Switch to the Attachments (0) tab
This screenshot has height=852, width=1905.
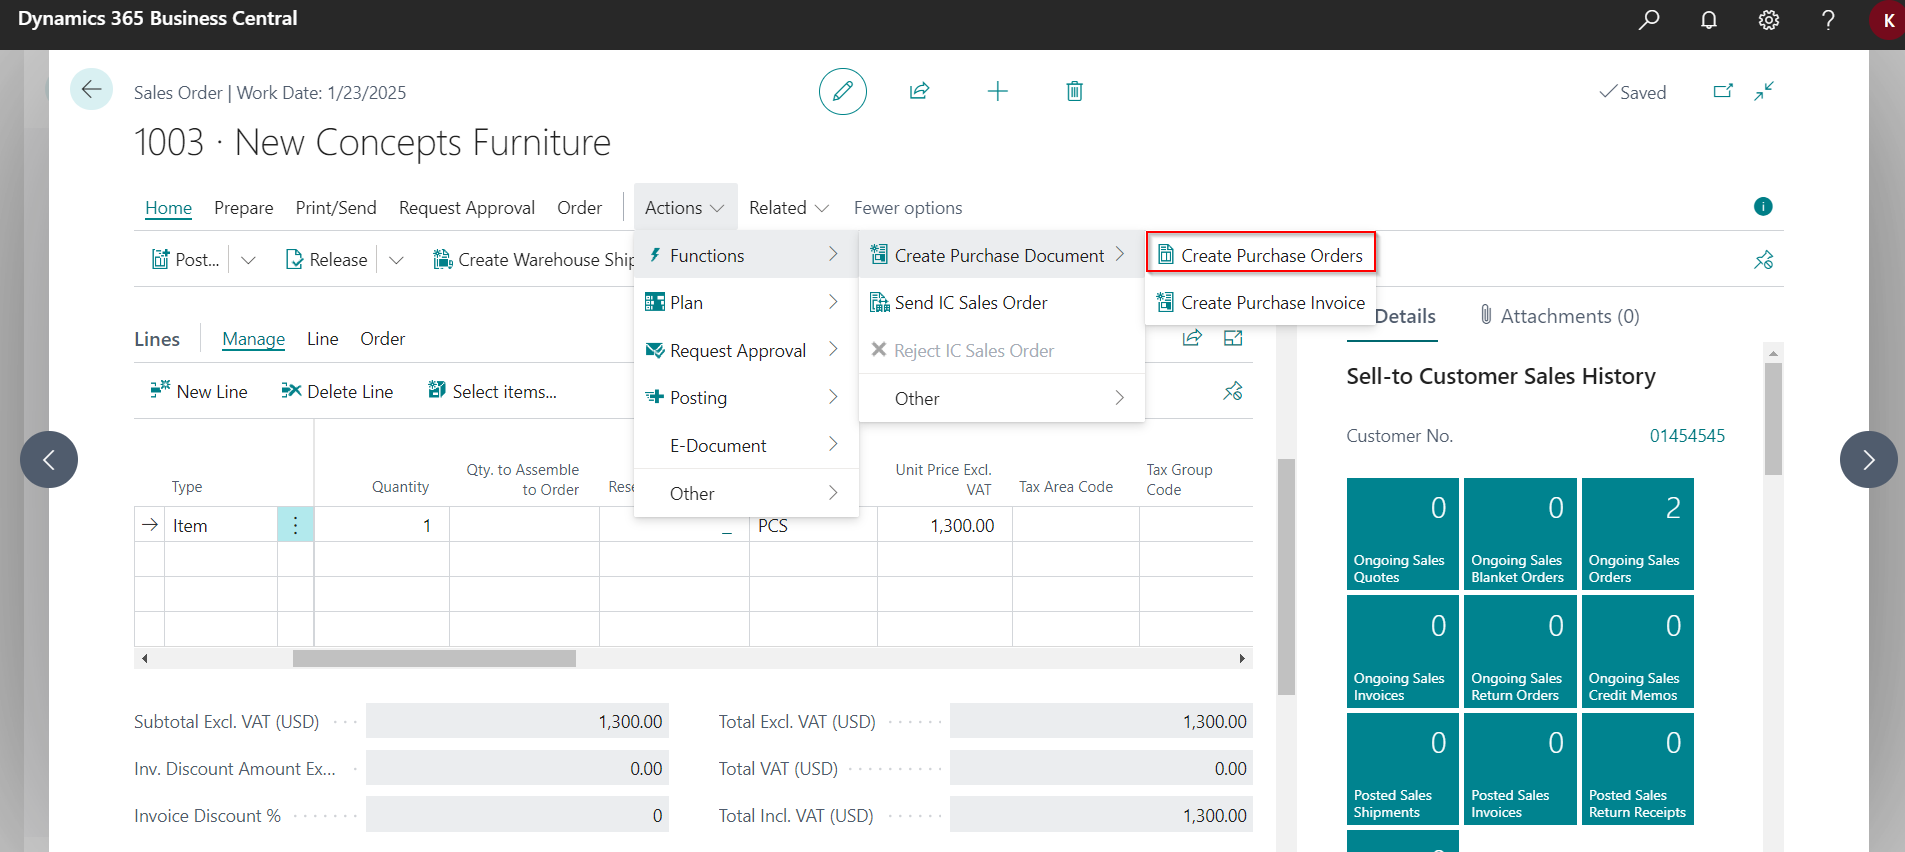coord(1559,316)
